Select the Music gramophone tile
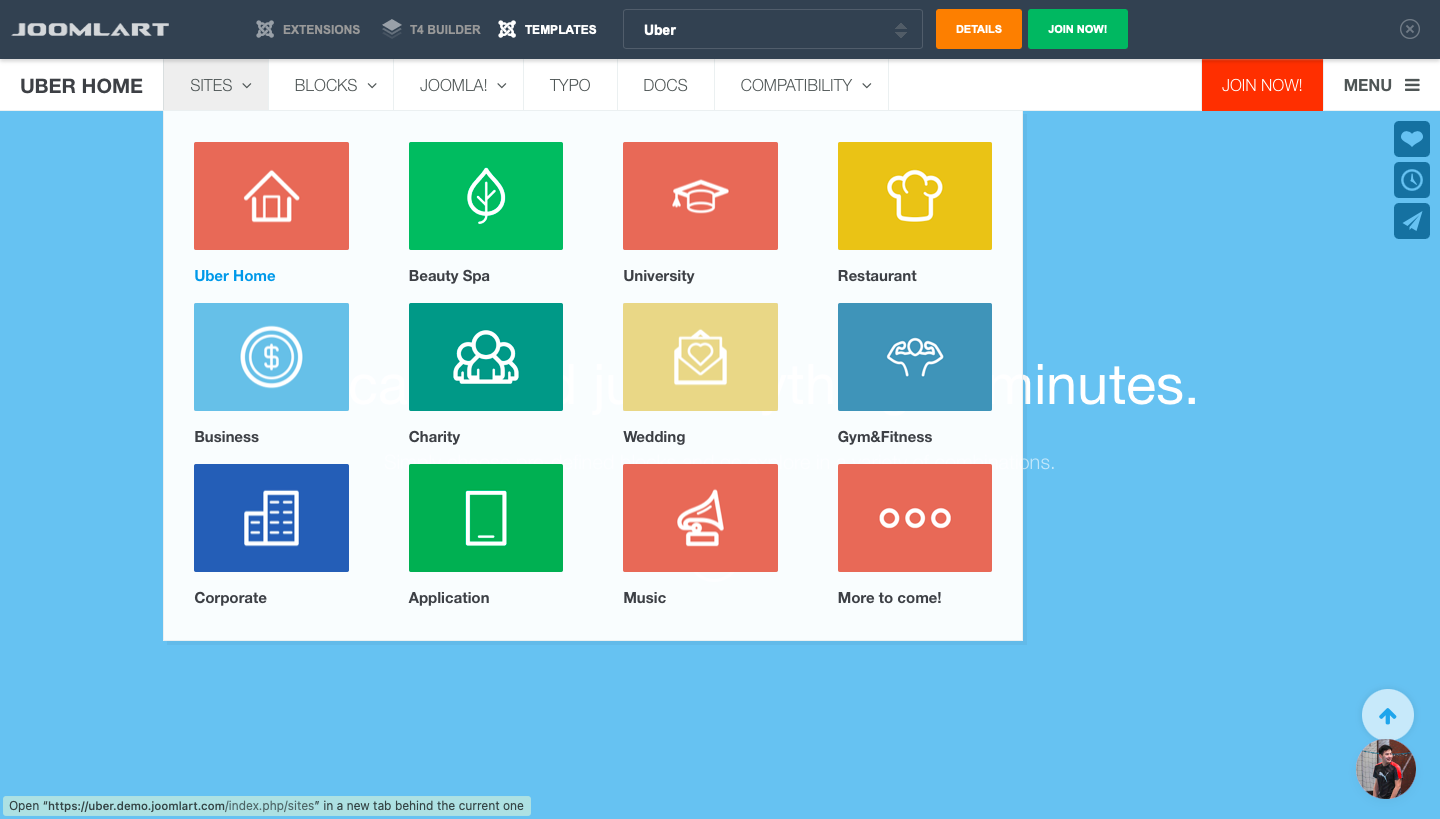Image resolution: width=1440 pixels, height=819 pixels. [700, 518]
